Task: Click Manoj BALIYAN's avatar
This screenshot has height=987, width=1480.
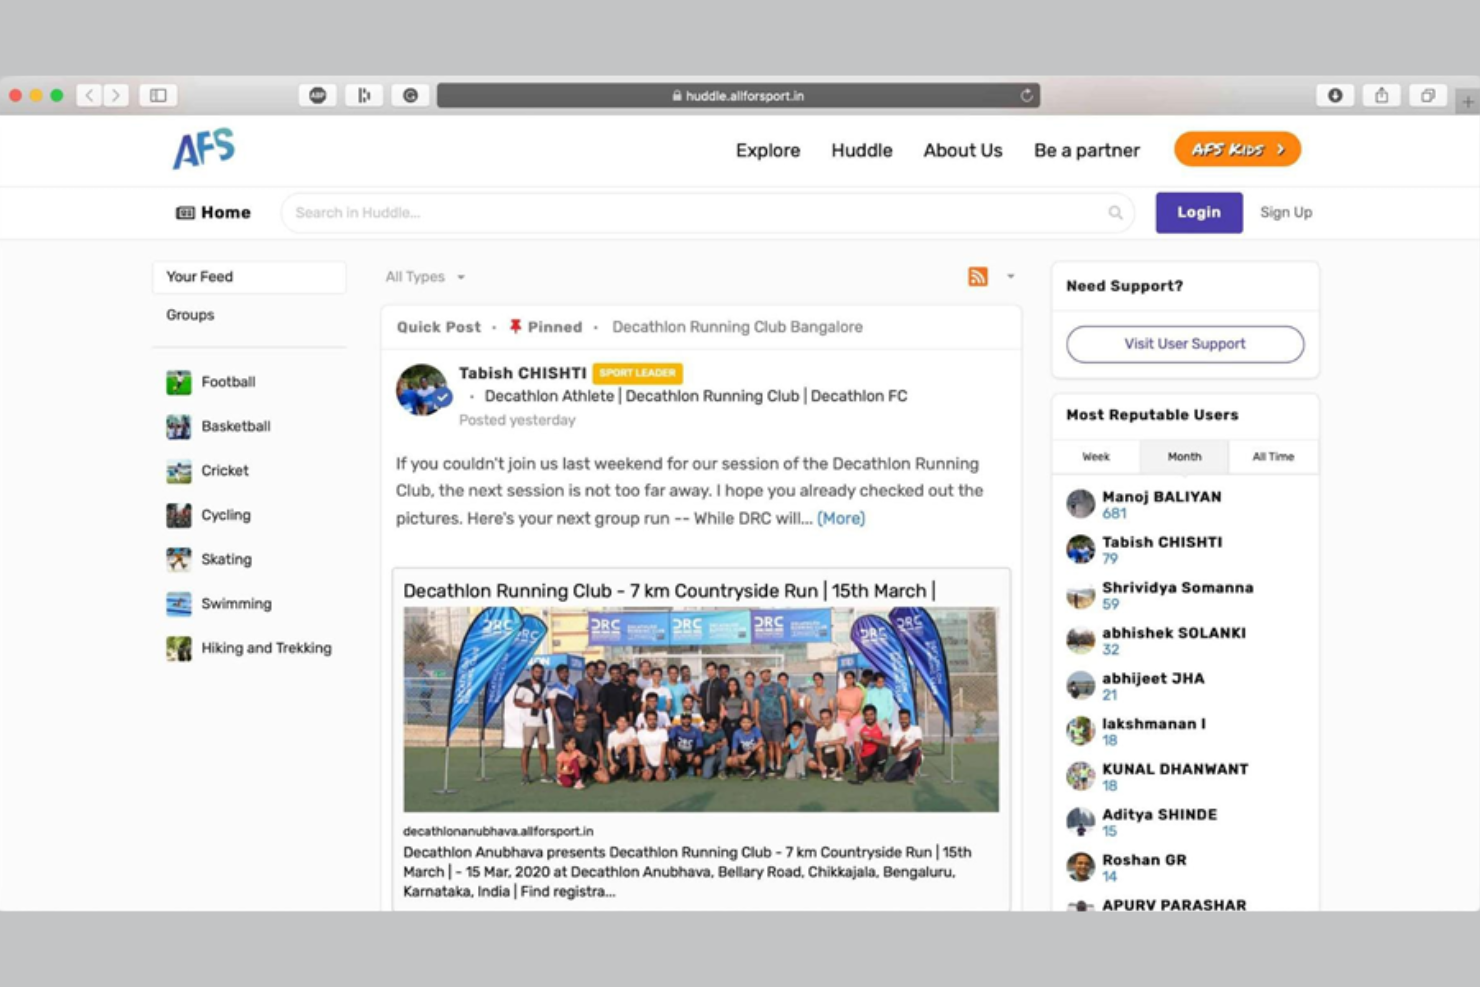Action: pyautogui.click(x=1080, y=503)
